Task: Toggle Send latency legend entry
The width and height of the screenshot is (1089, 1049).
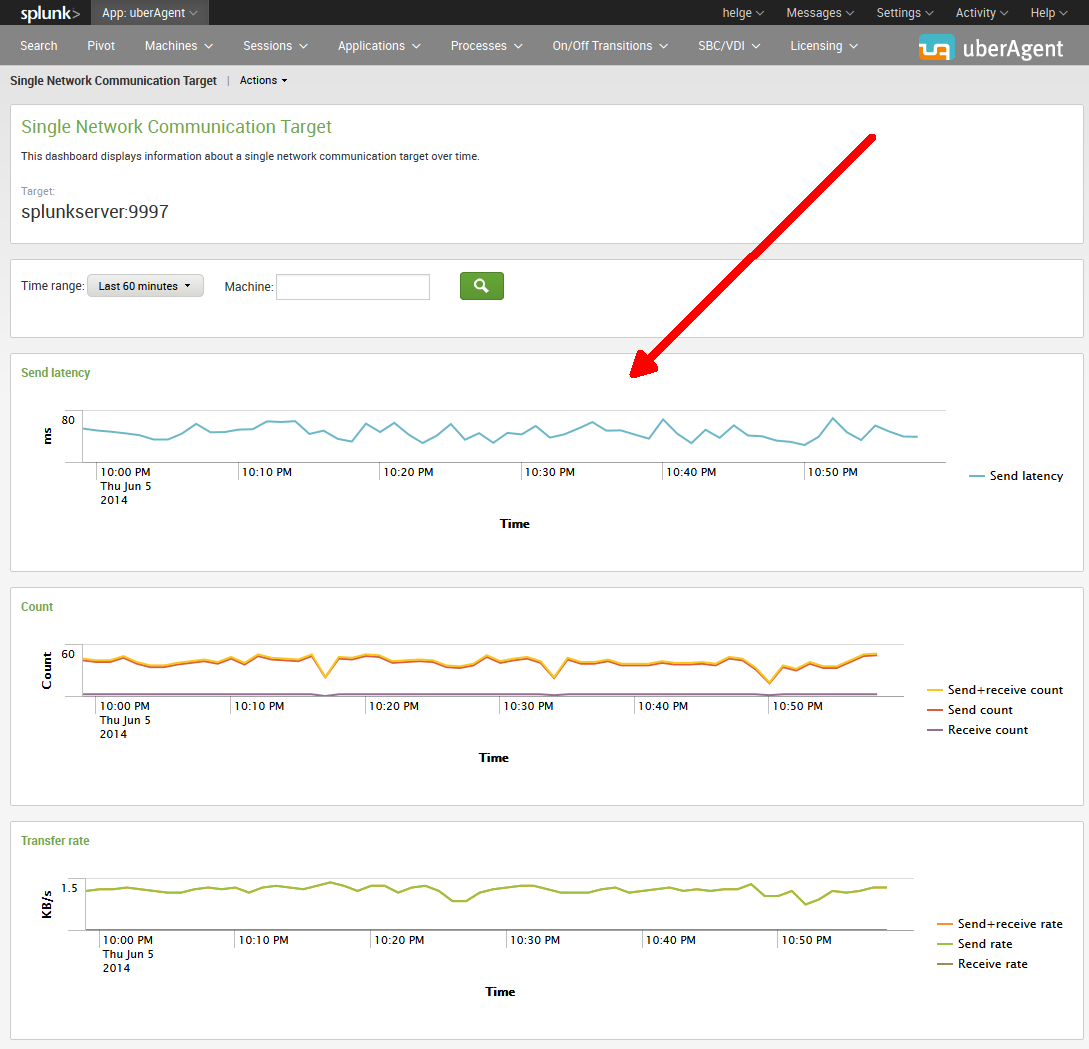Action: pyautogui.click(x=1016, y=476)
